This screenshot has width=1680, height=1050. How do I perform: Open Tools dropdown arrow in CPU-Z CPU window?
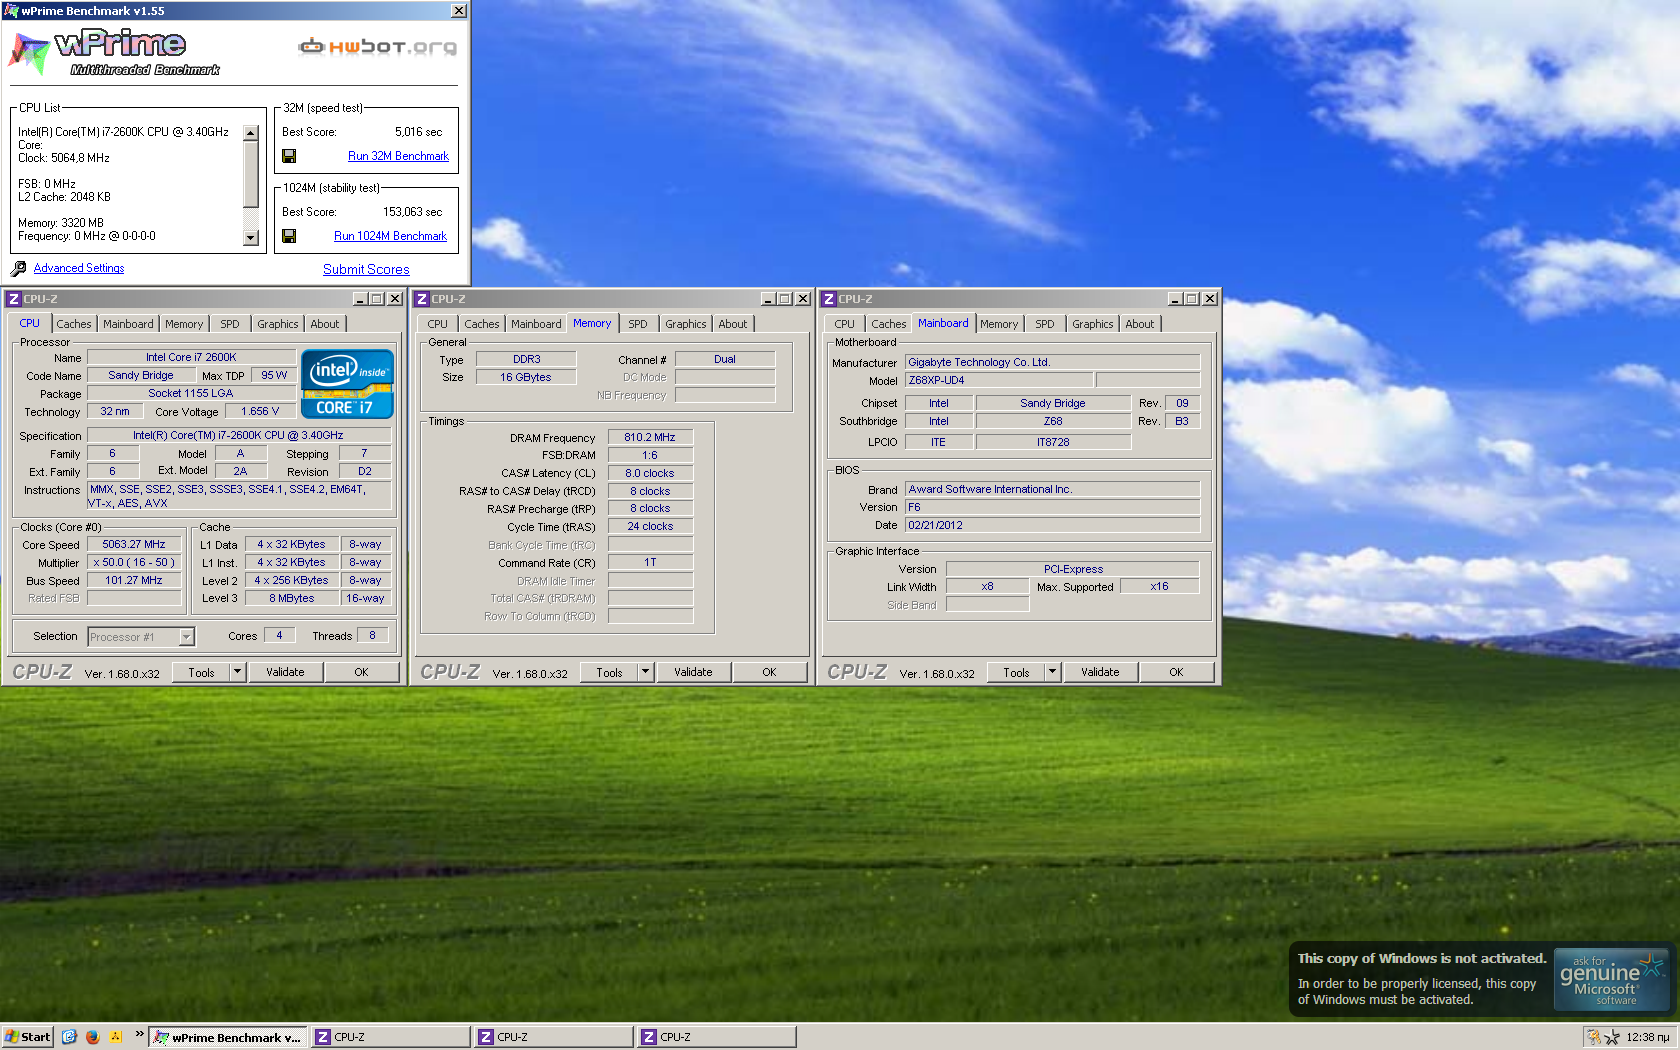tap(237, 672)
